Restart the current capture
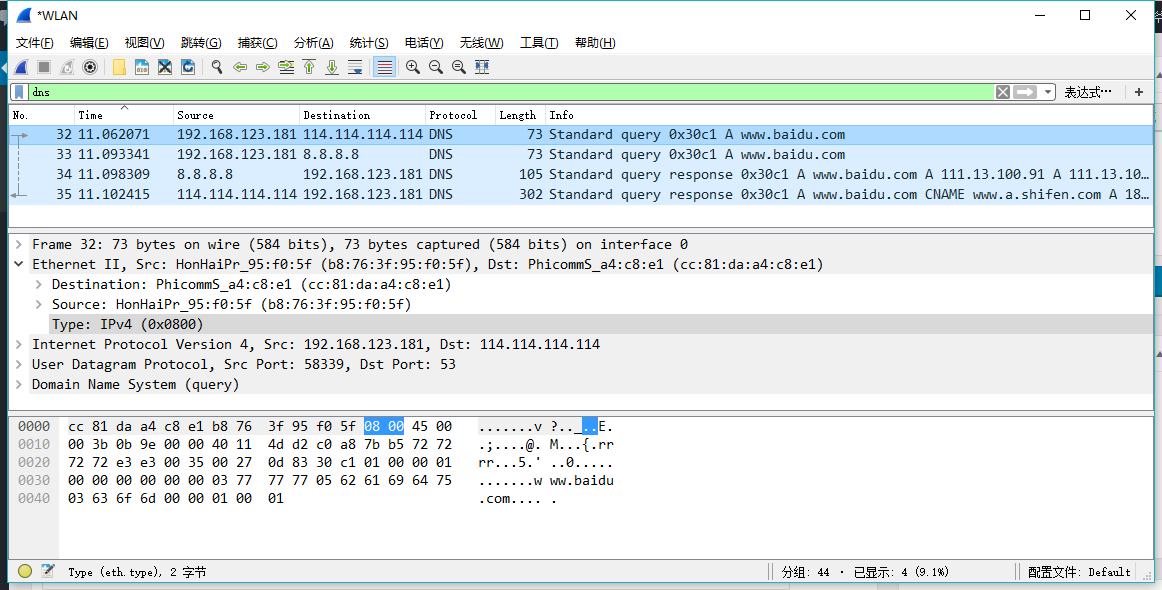This screenshot has width=1162, height=590. (67, 67)
